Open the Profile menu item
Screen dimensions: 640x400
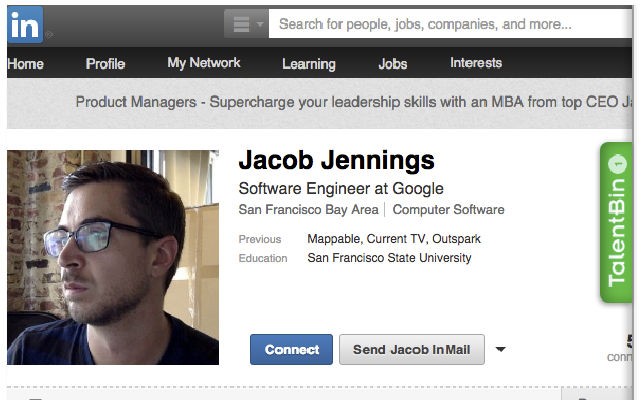pos(105,64)
